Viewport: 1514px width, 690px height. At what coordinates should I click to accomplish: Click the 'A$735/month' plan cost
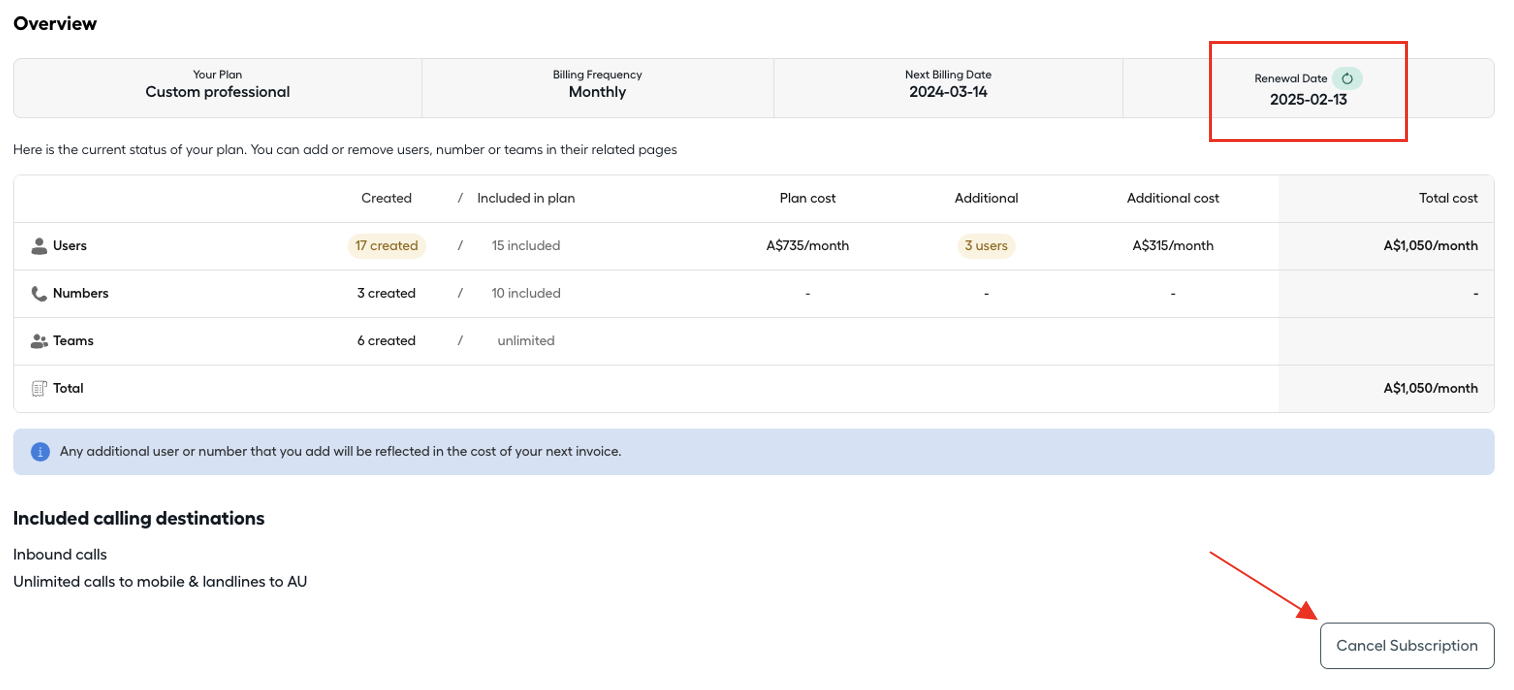[807, 245]
